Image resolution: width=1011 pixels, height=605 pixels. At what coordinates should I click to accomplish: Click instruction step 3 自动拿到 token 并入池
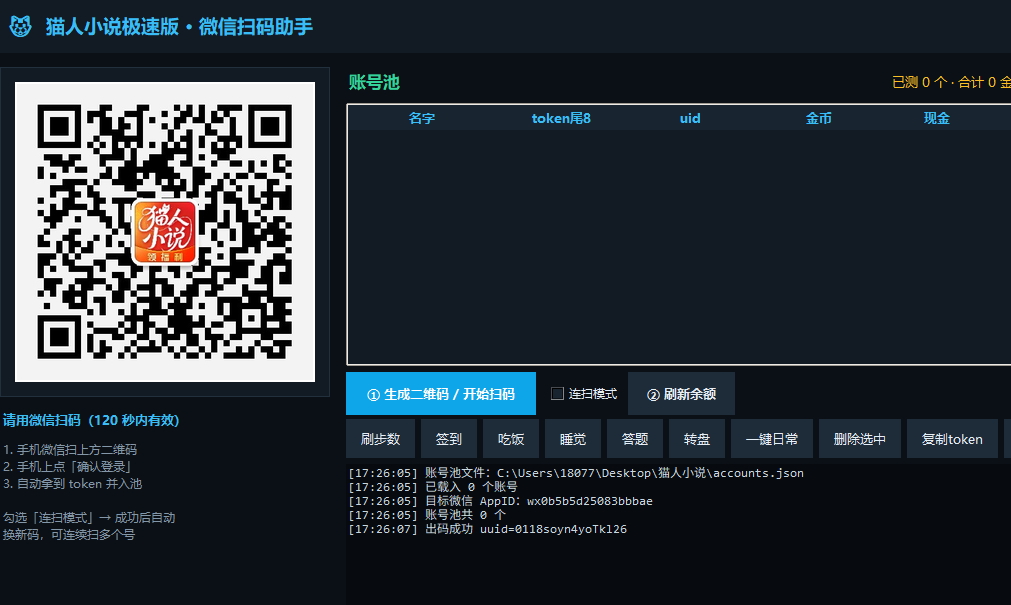(72, 484)
